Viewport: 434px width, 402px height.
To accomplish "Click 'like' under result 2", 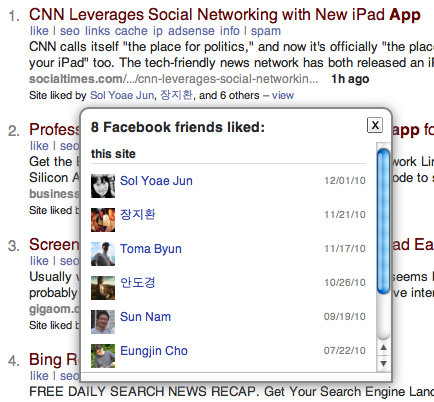I will [x=39, y=146].
